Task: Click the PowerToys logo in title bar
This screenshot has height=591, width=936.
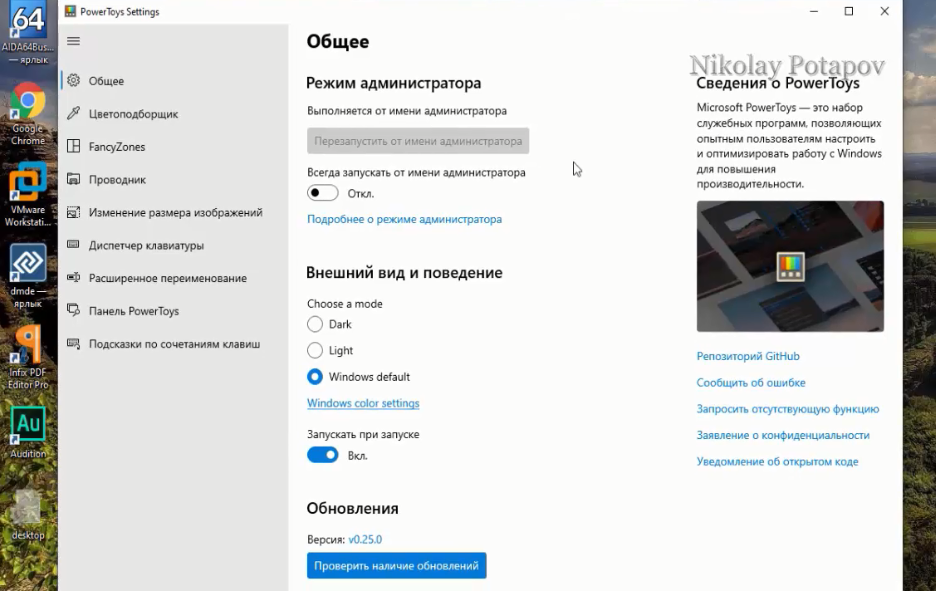Action: 70,11
